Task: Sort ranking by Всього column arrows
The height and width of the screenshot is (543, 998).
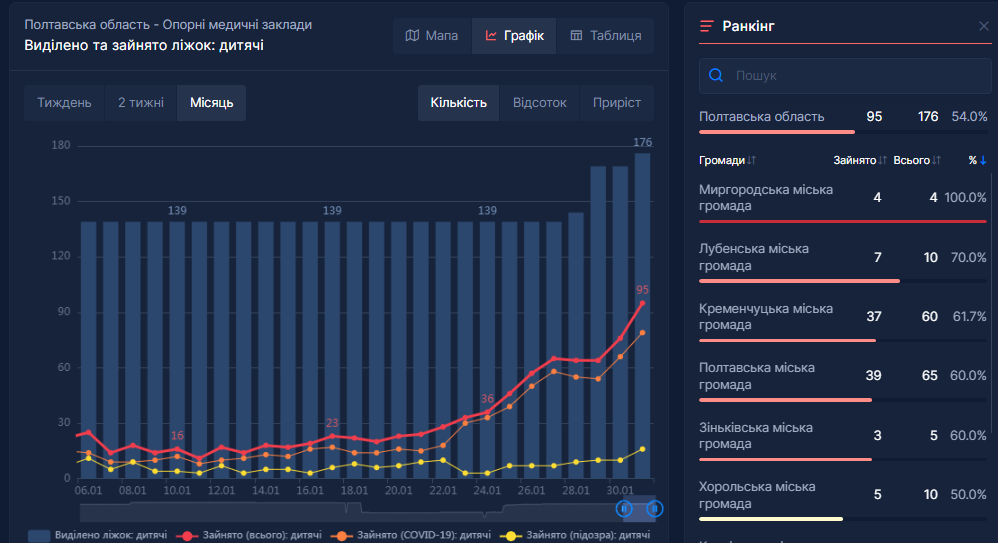Action: (x=937, y=161)
